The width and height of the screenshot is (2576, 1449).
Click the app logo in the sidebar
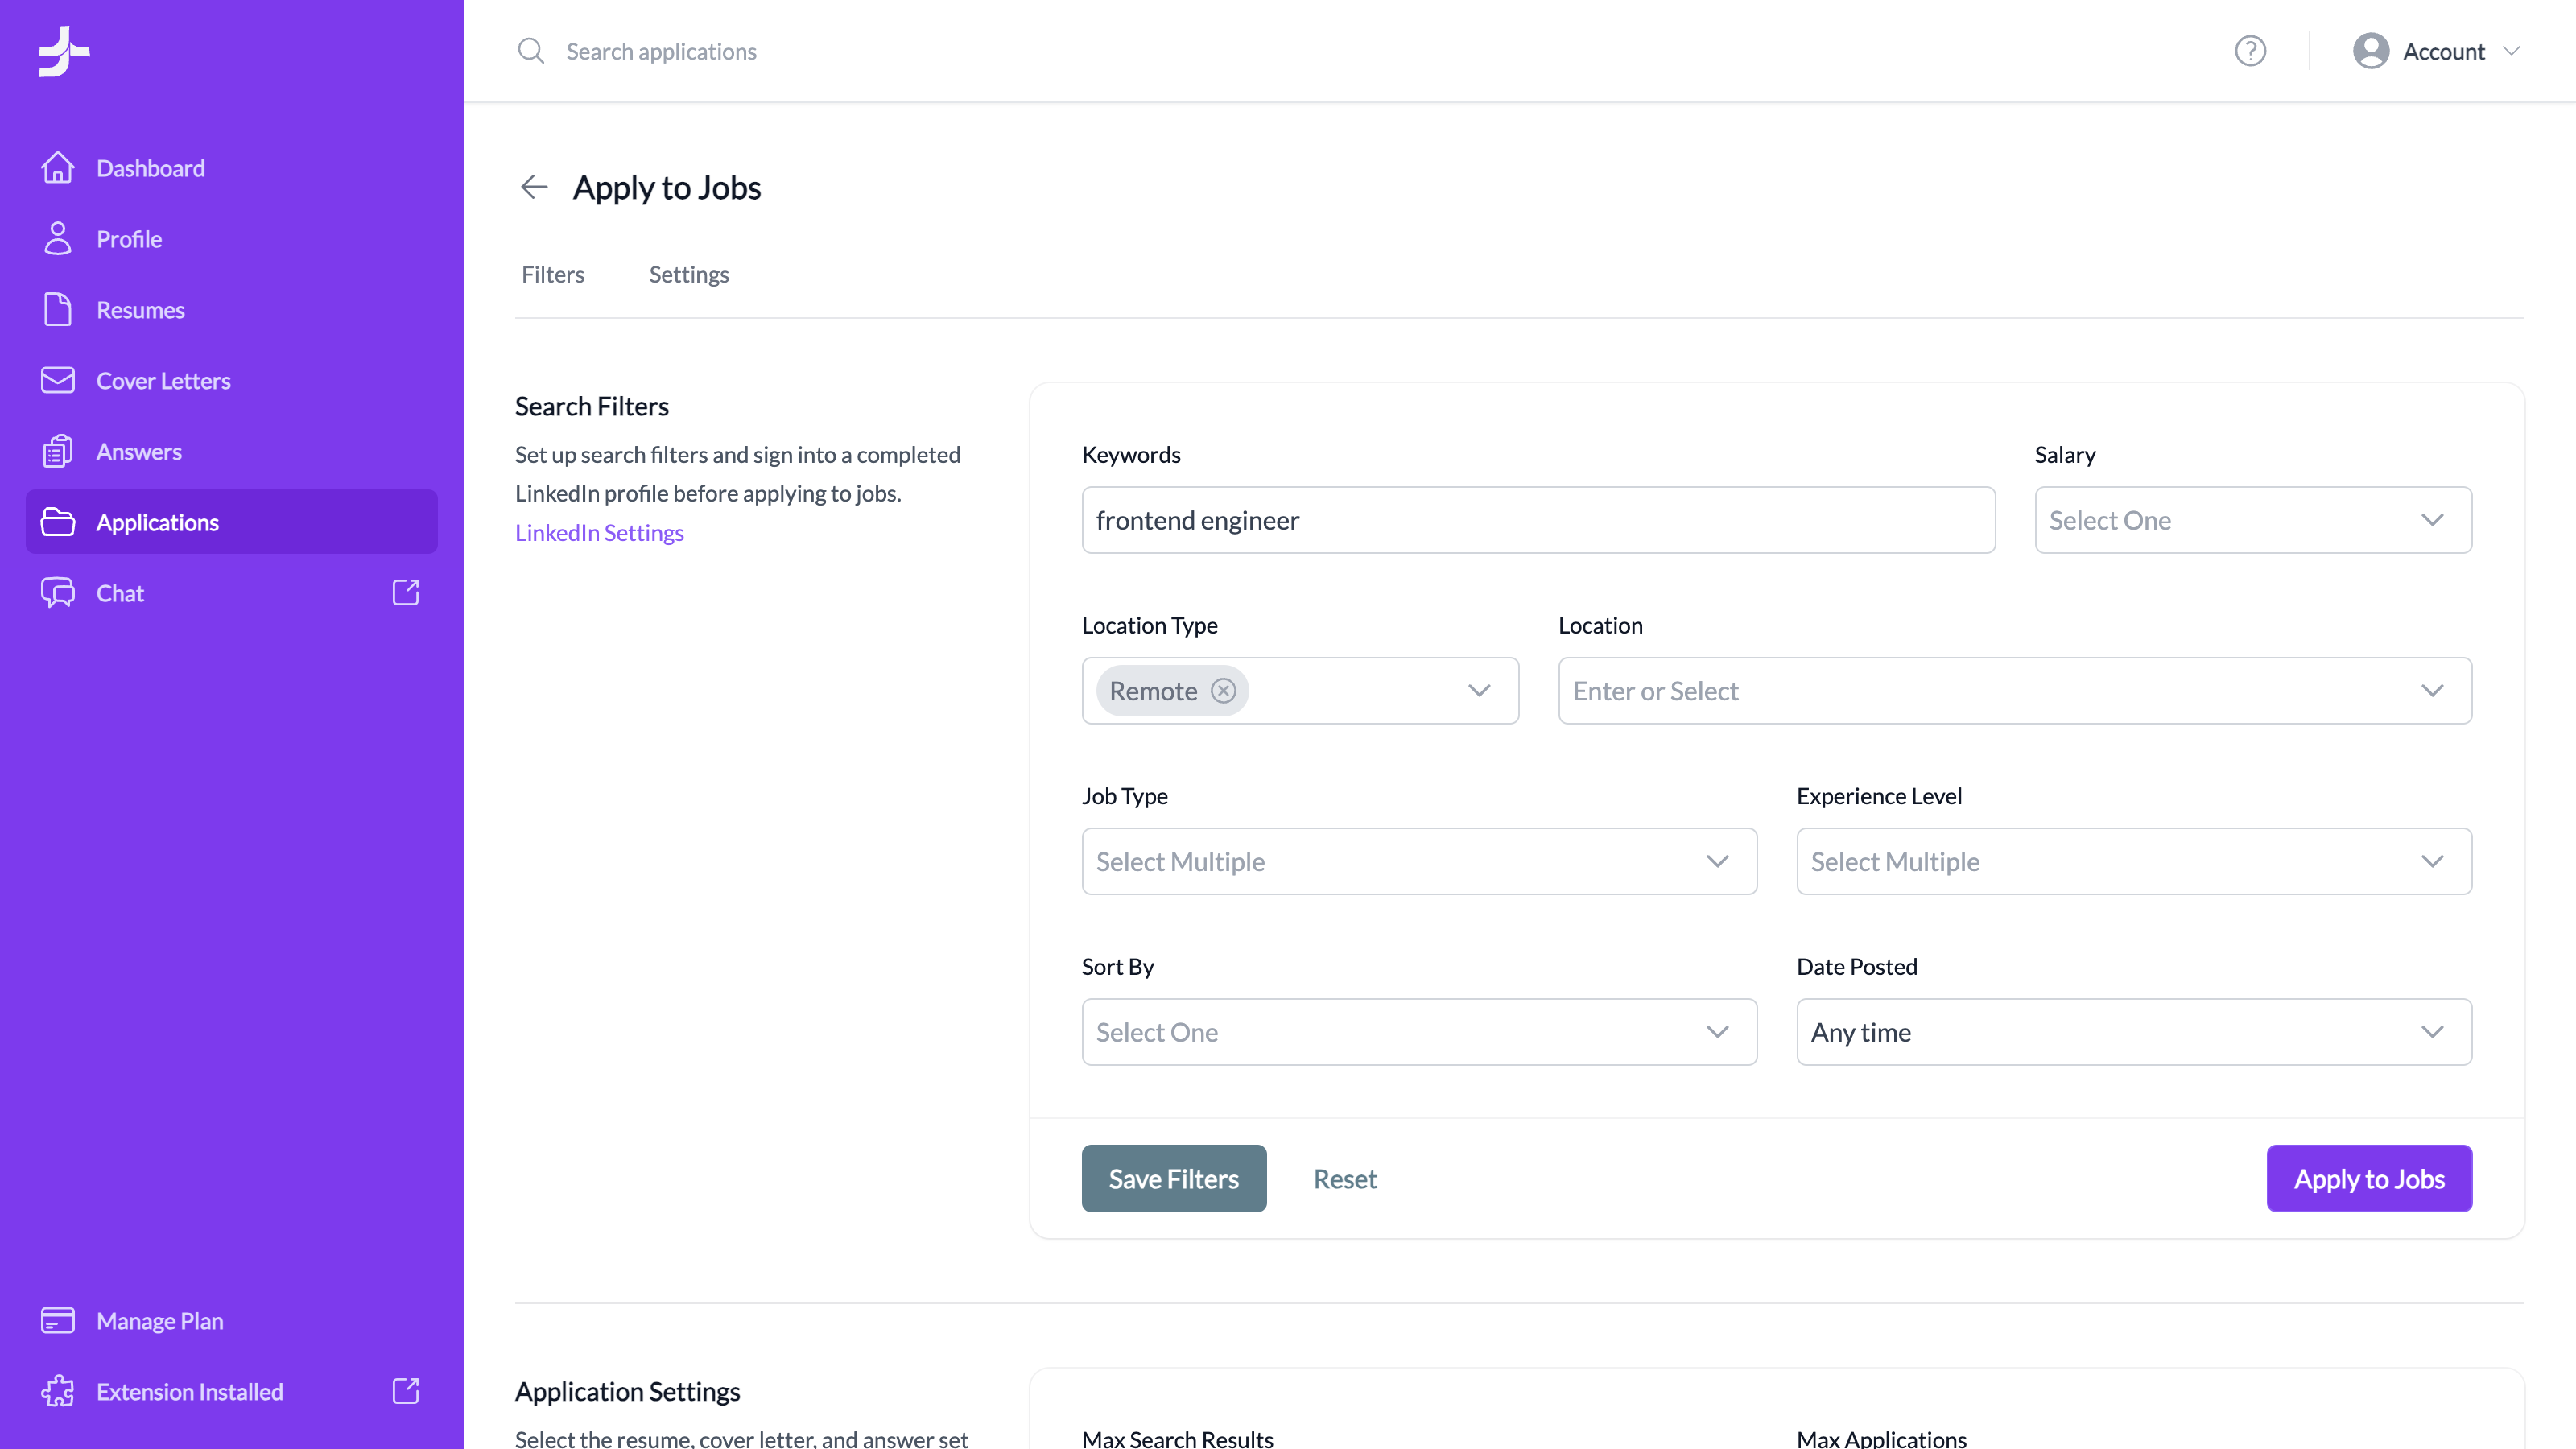tap(64, 51)
